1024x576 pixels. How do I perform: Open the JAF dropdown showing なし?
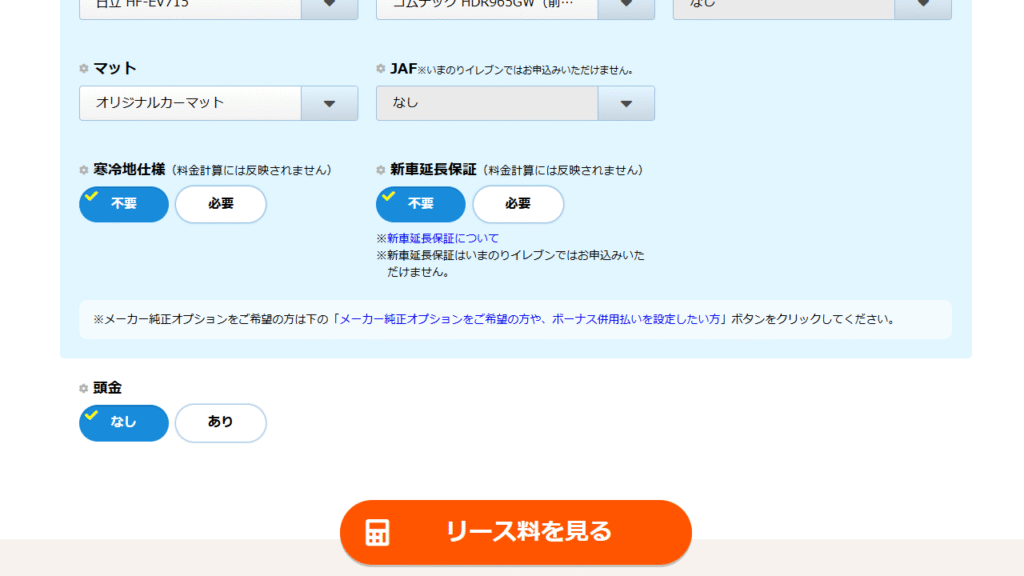[x=515, y=103]
